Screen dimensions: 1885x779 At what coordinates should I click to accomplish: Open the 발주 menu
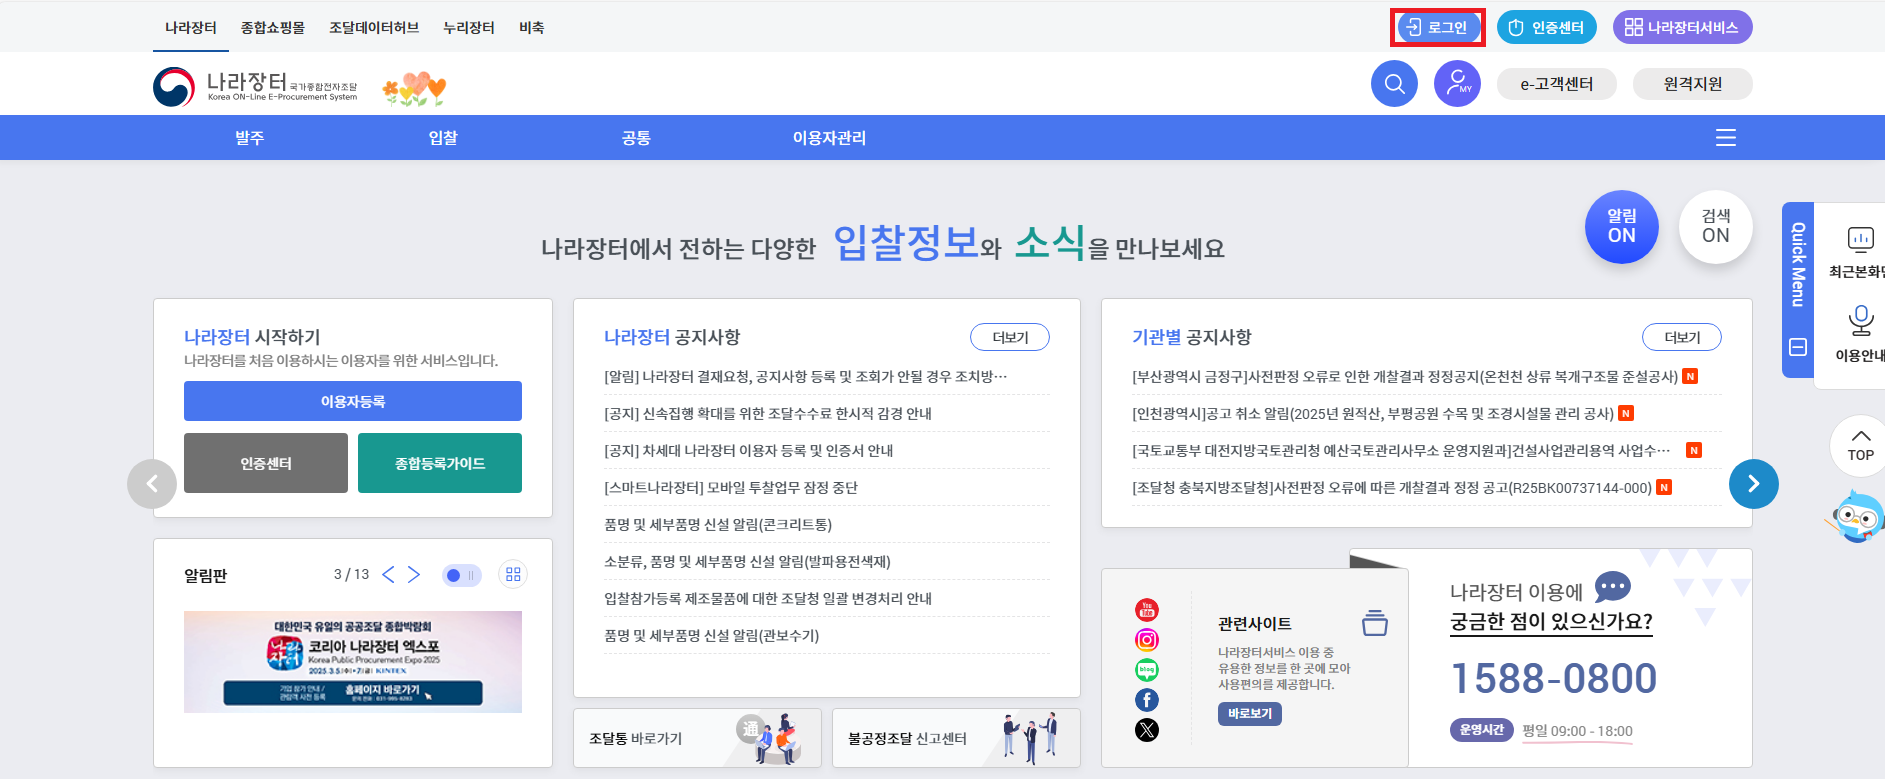pos(250,138)
